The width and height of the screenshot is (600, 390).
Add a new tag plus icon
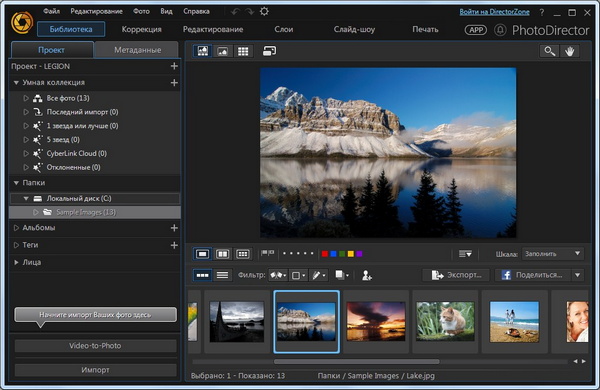174,245
